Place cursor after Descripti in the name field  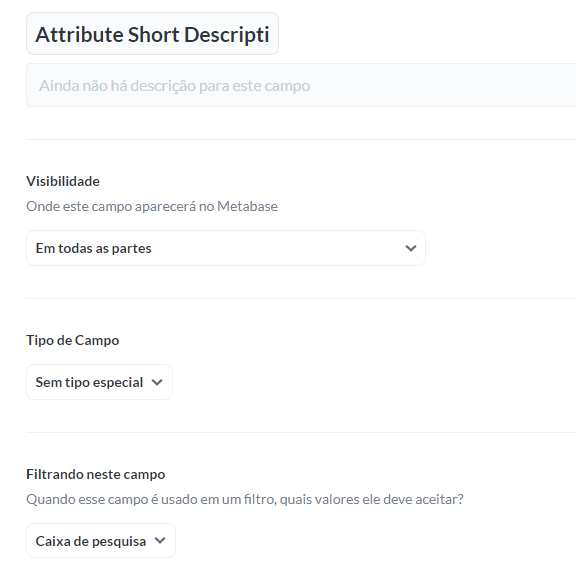270,35
